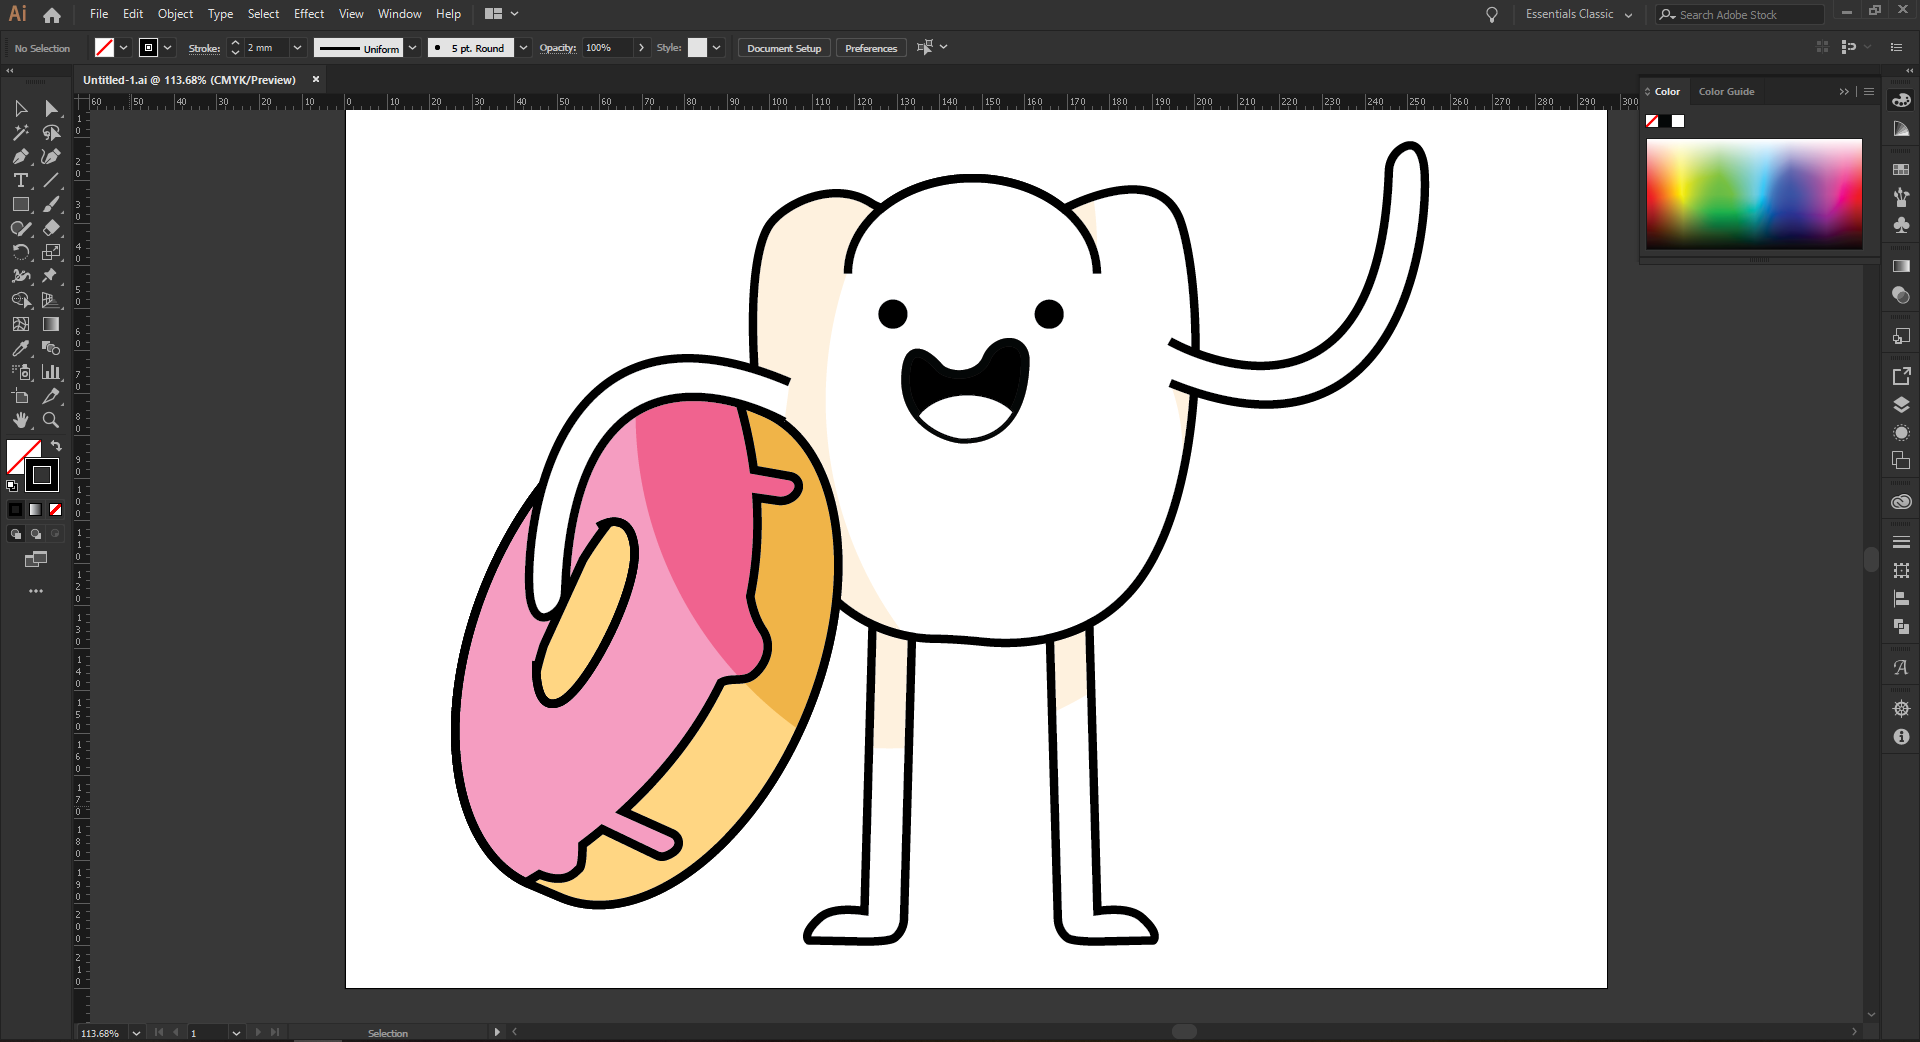Activate the Paintbrush tool
The height and width of the screenshot is (1042, 1920).
pos(51,204)
